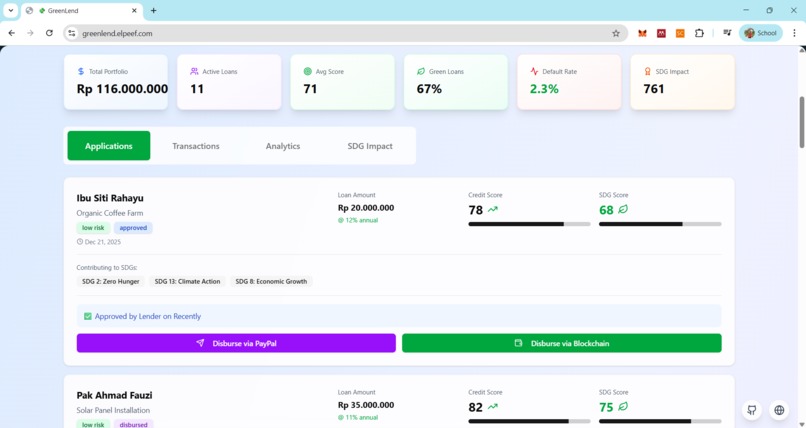Click the Avg Score circle icon
The width and height of the screenshot is (806, 428).
[307, 71]
